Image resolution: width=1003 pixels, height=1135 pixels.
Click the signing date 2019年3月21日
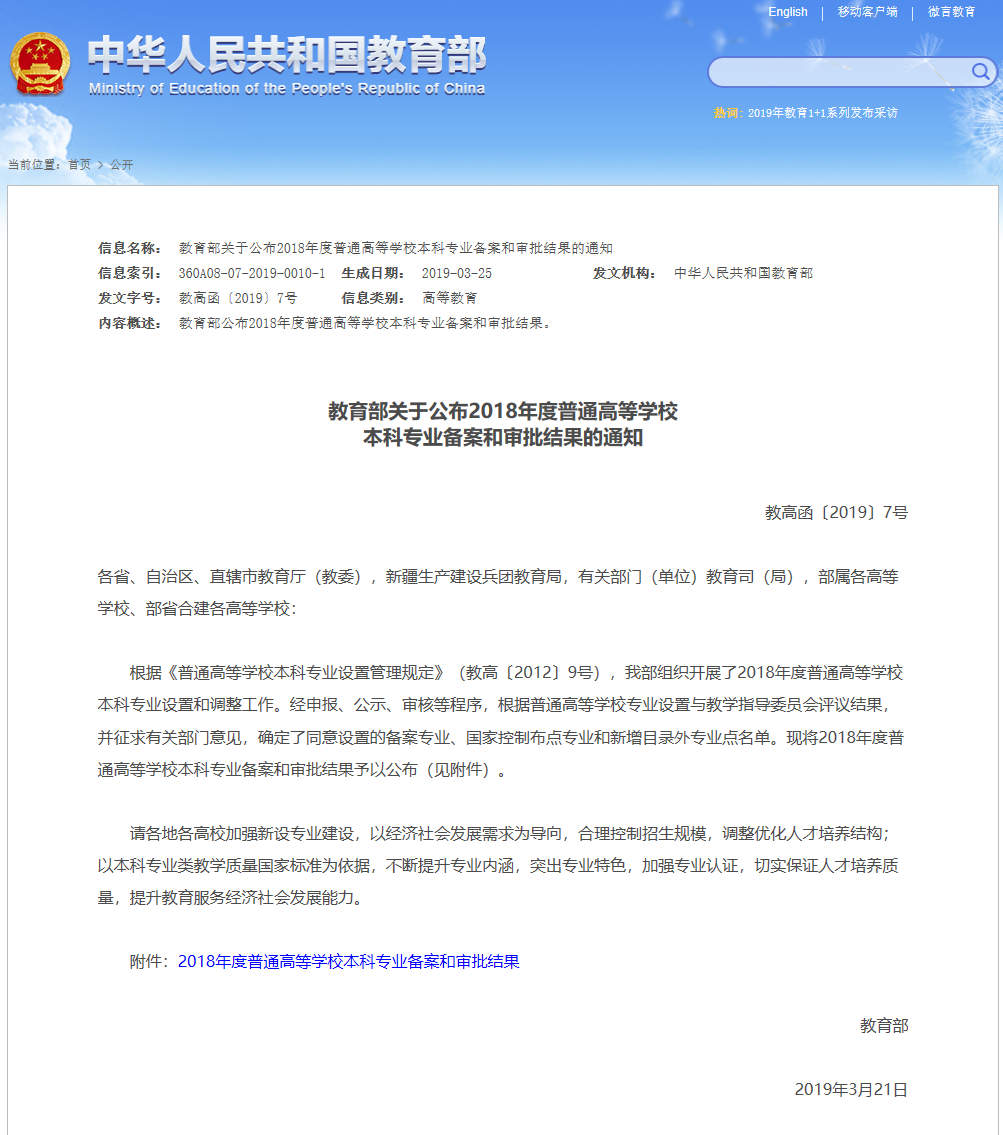[851, 1090]
